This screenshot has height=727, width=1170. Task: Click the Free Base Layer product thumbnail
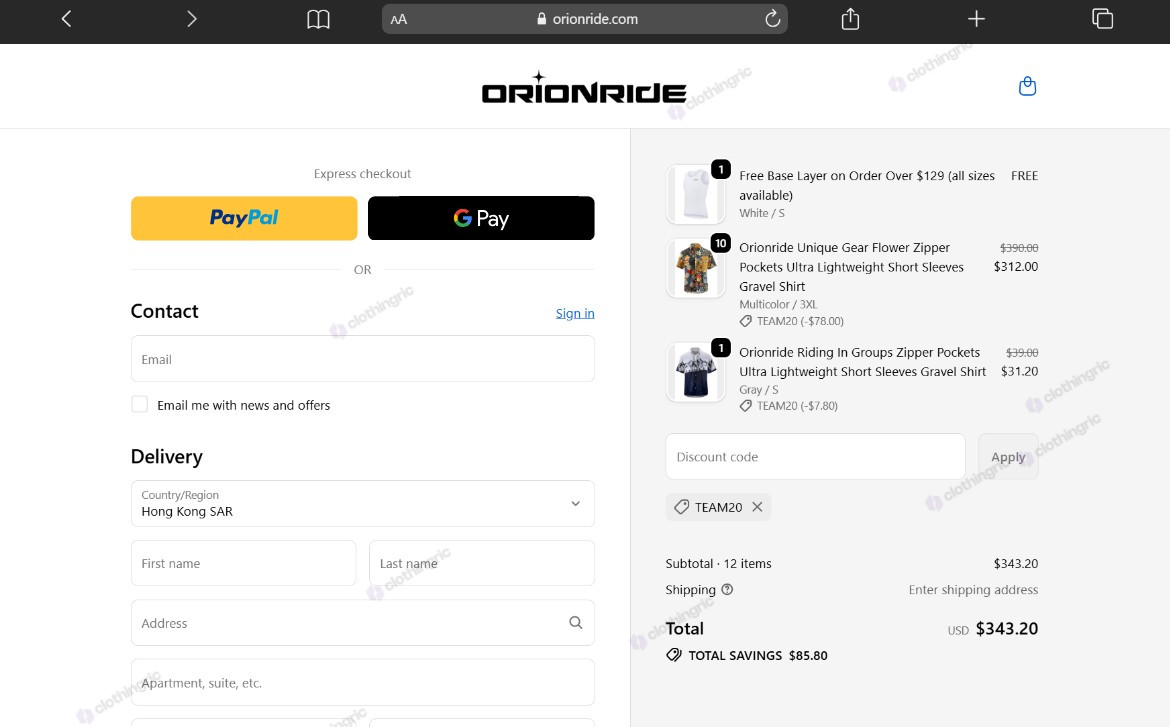695,194
